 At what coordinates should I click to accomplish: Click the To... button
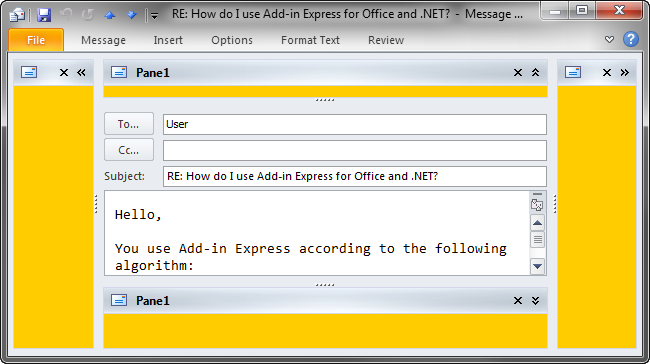pos(129,124)
